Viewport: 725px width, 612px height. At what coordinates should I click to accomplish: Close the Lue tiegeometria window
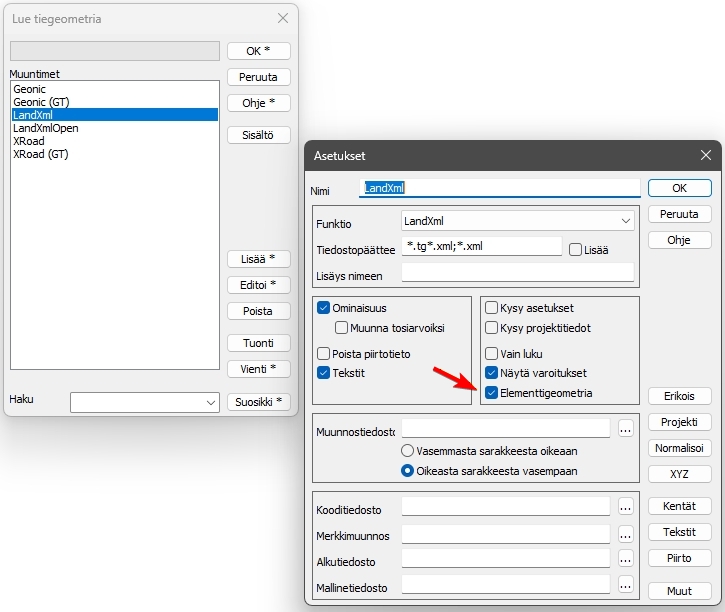[283, 19]
